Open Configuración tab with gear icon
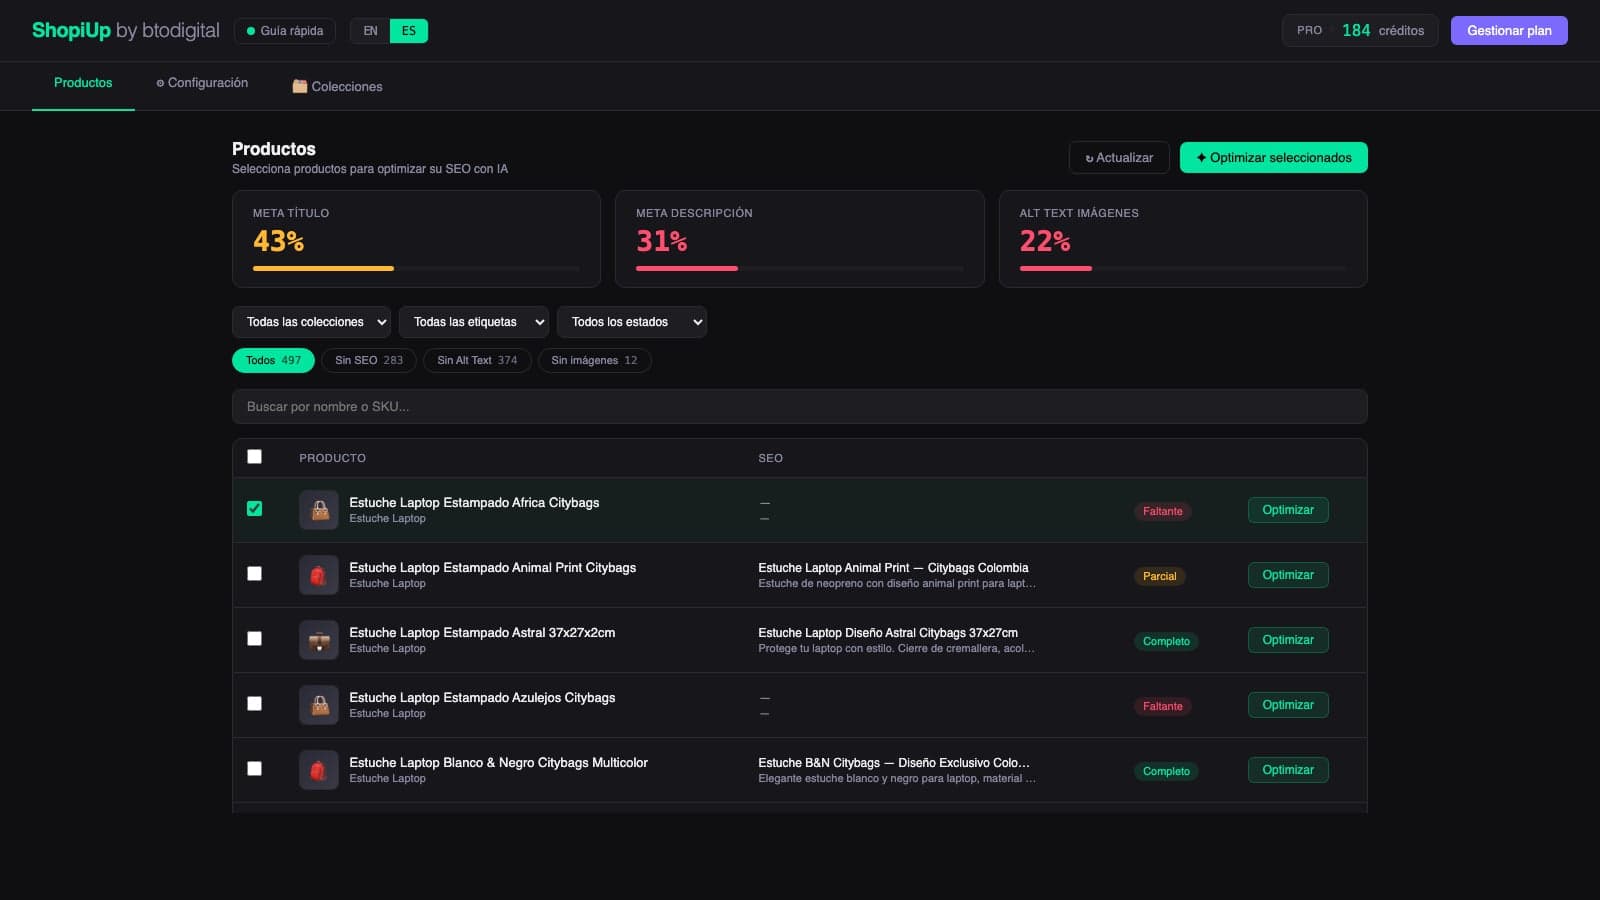The image size is (1600, 900). (202, 83)
